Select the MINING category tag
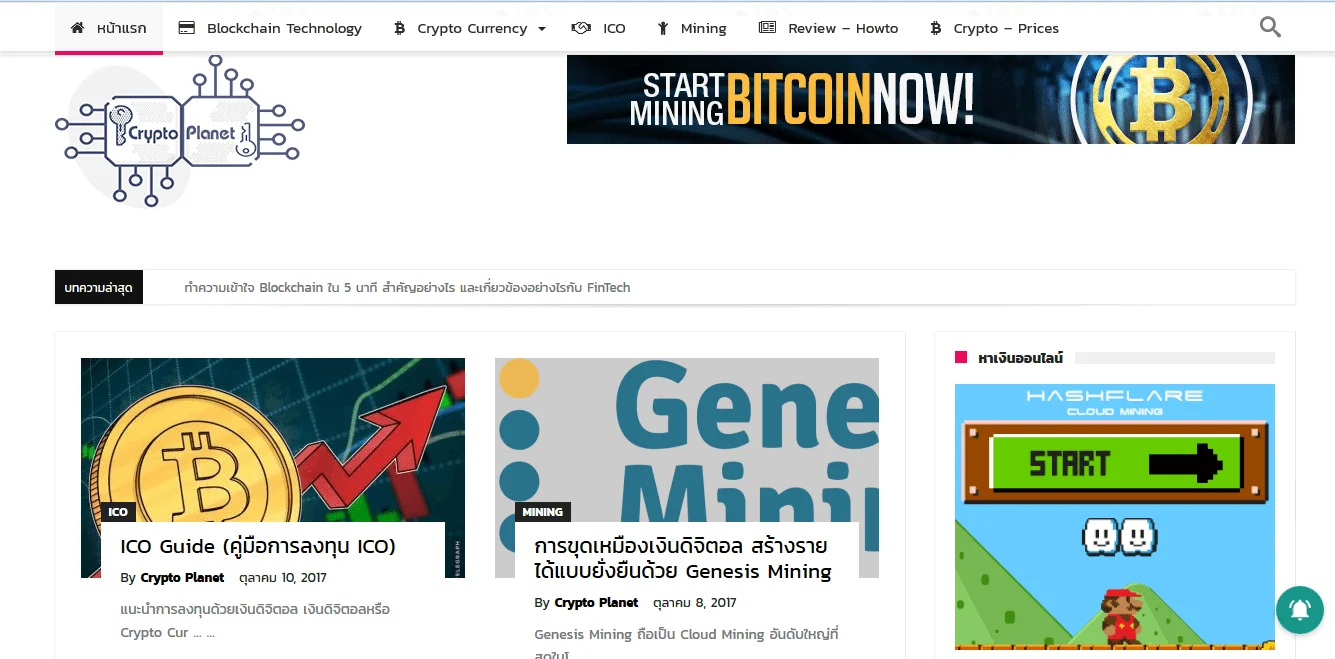 [543, 512]
